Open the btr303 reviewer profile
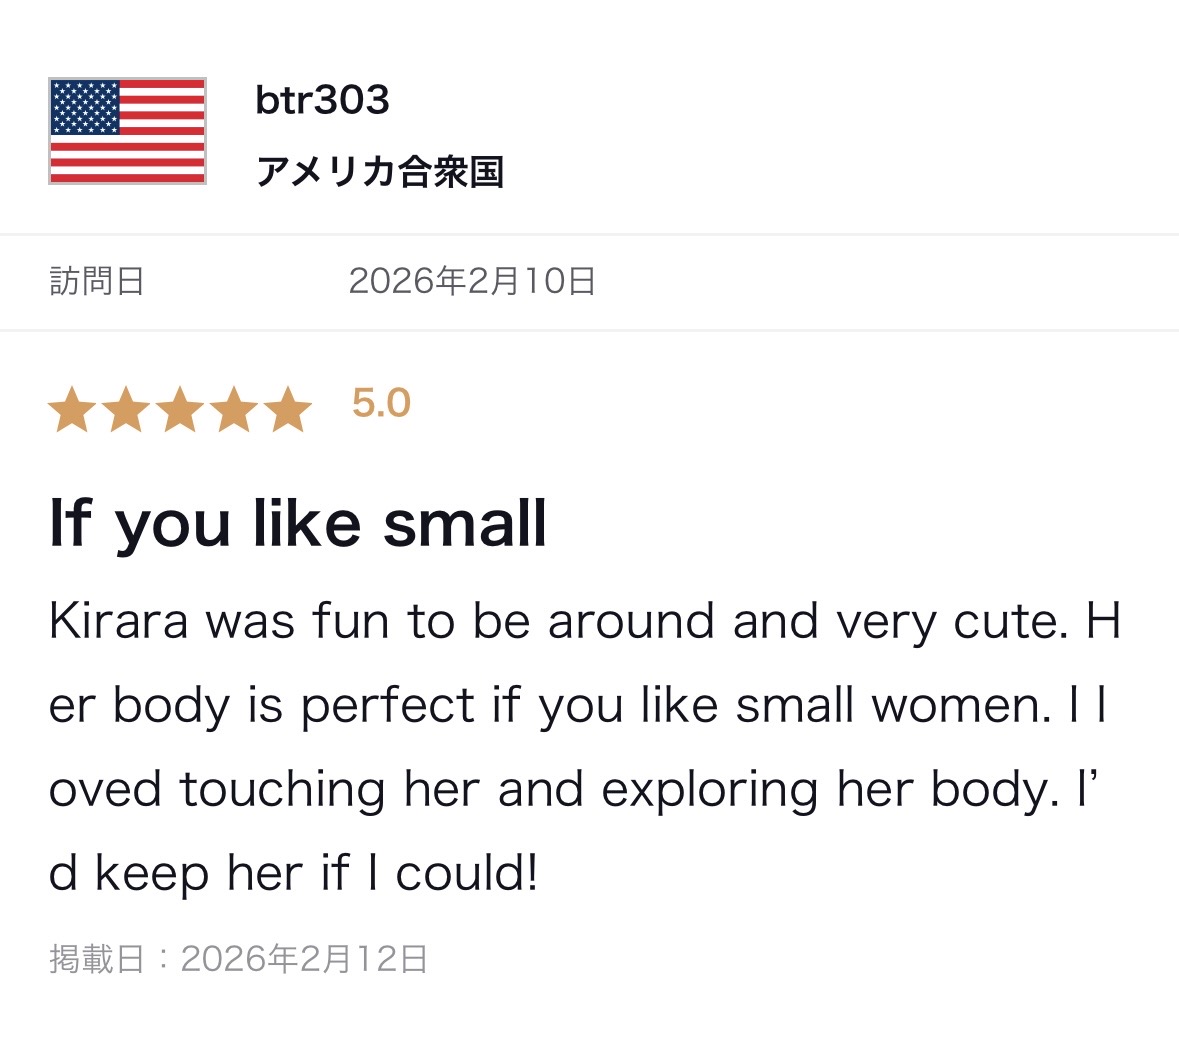The width and height of the screenshot is (1179, 1040). click(322, 100)
